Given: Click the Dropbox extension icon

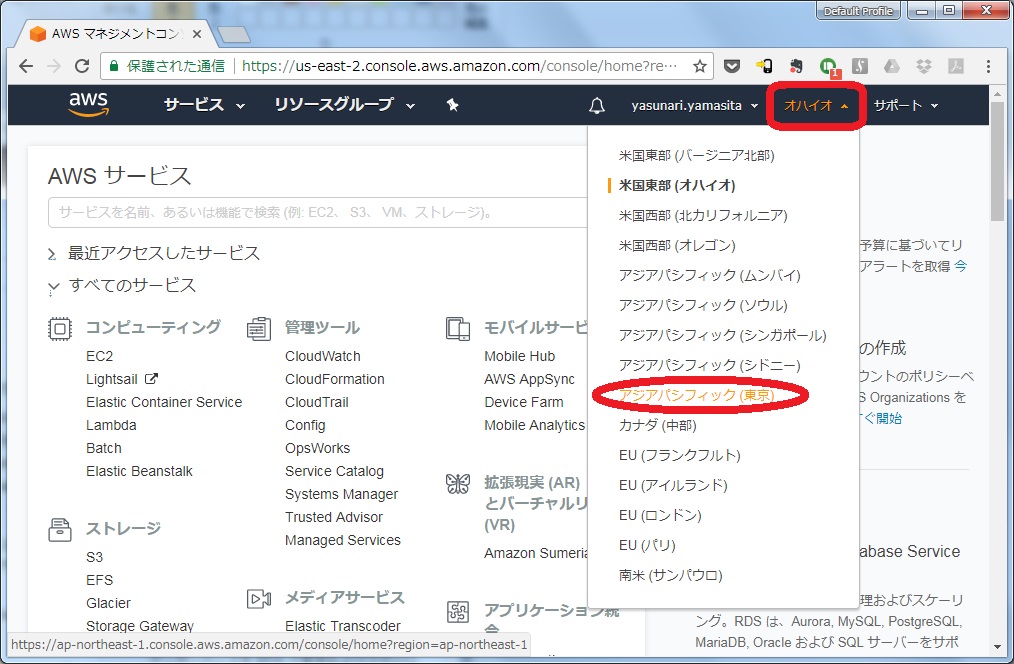Looking at the screenshot, I should pos(923,66).
